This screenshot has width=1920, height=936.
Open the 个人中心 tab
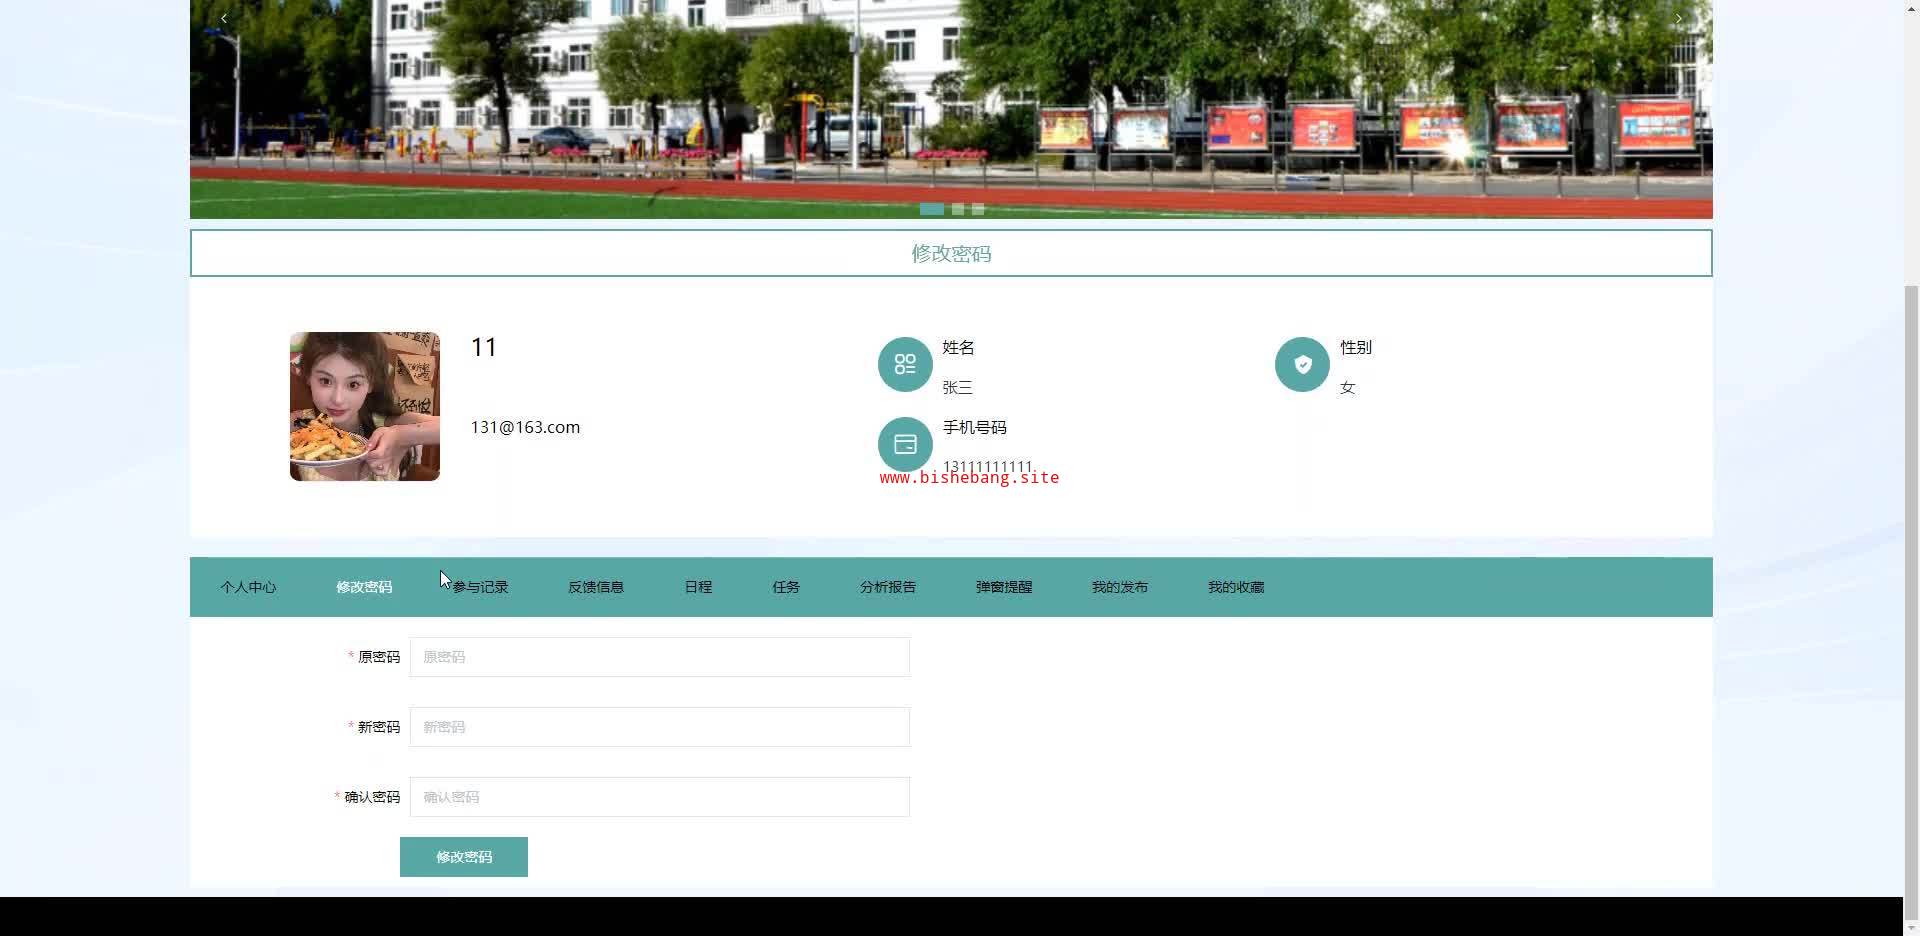click(x=248, y=587)
